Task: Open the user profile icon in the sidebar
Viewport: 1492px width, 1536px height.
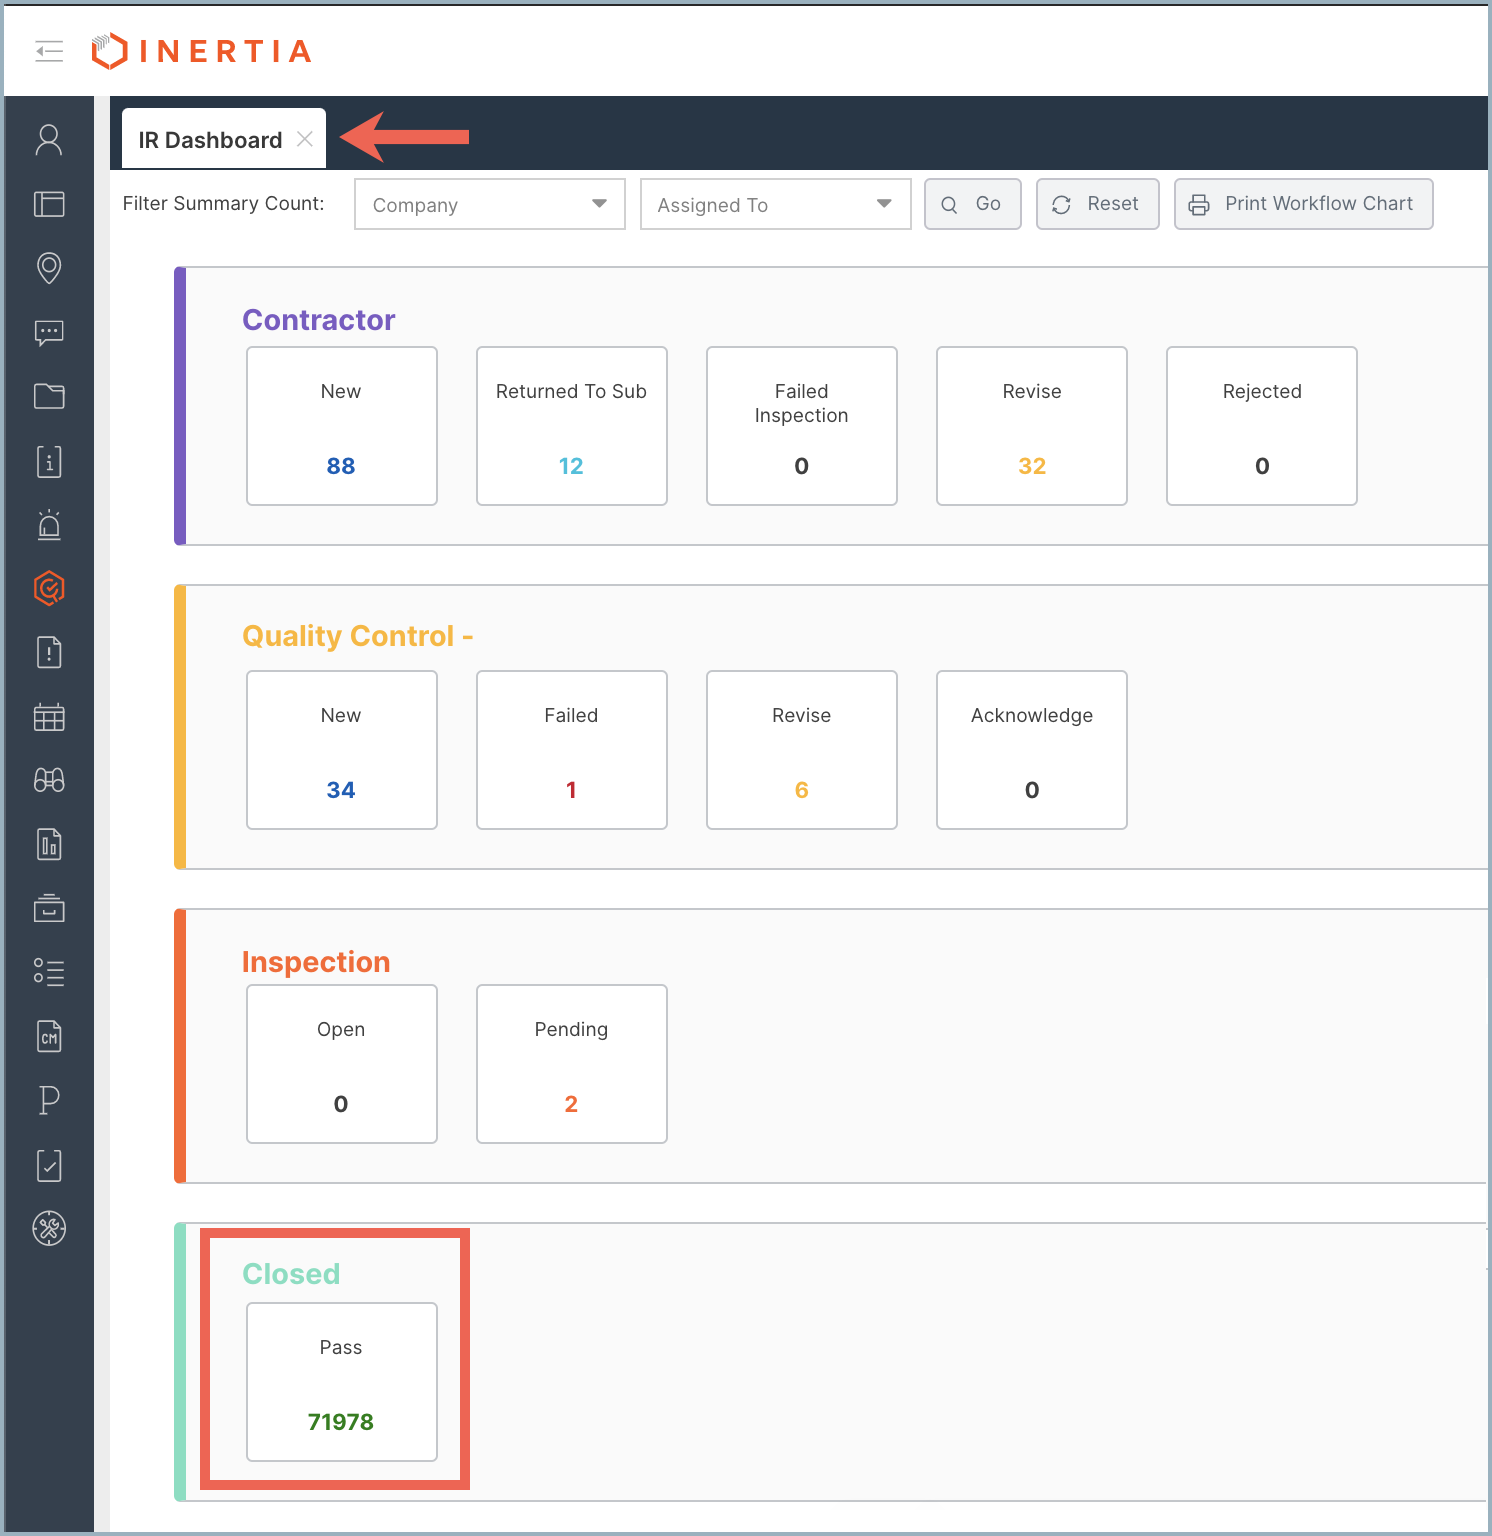Action: click(49, 140)
